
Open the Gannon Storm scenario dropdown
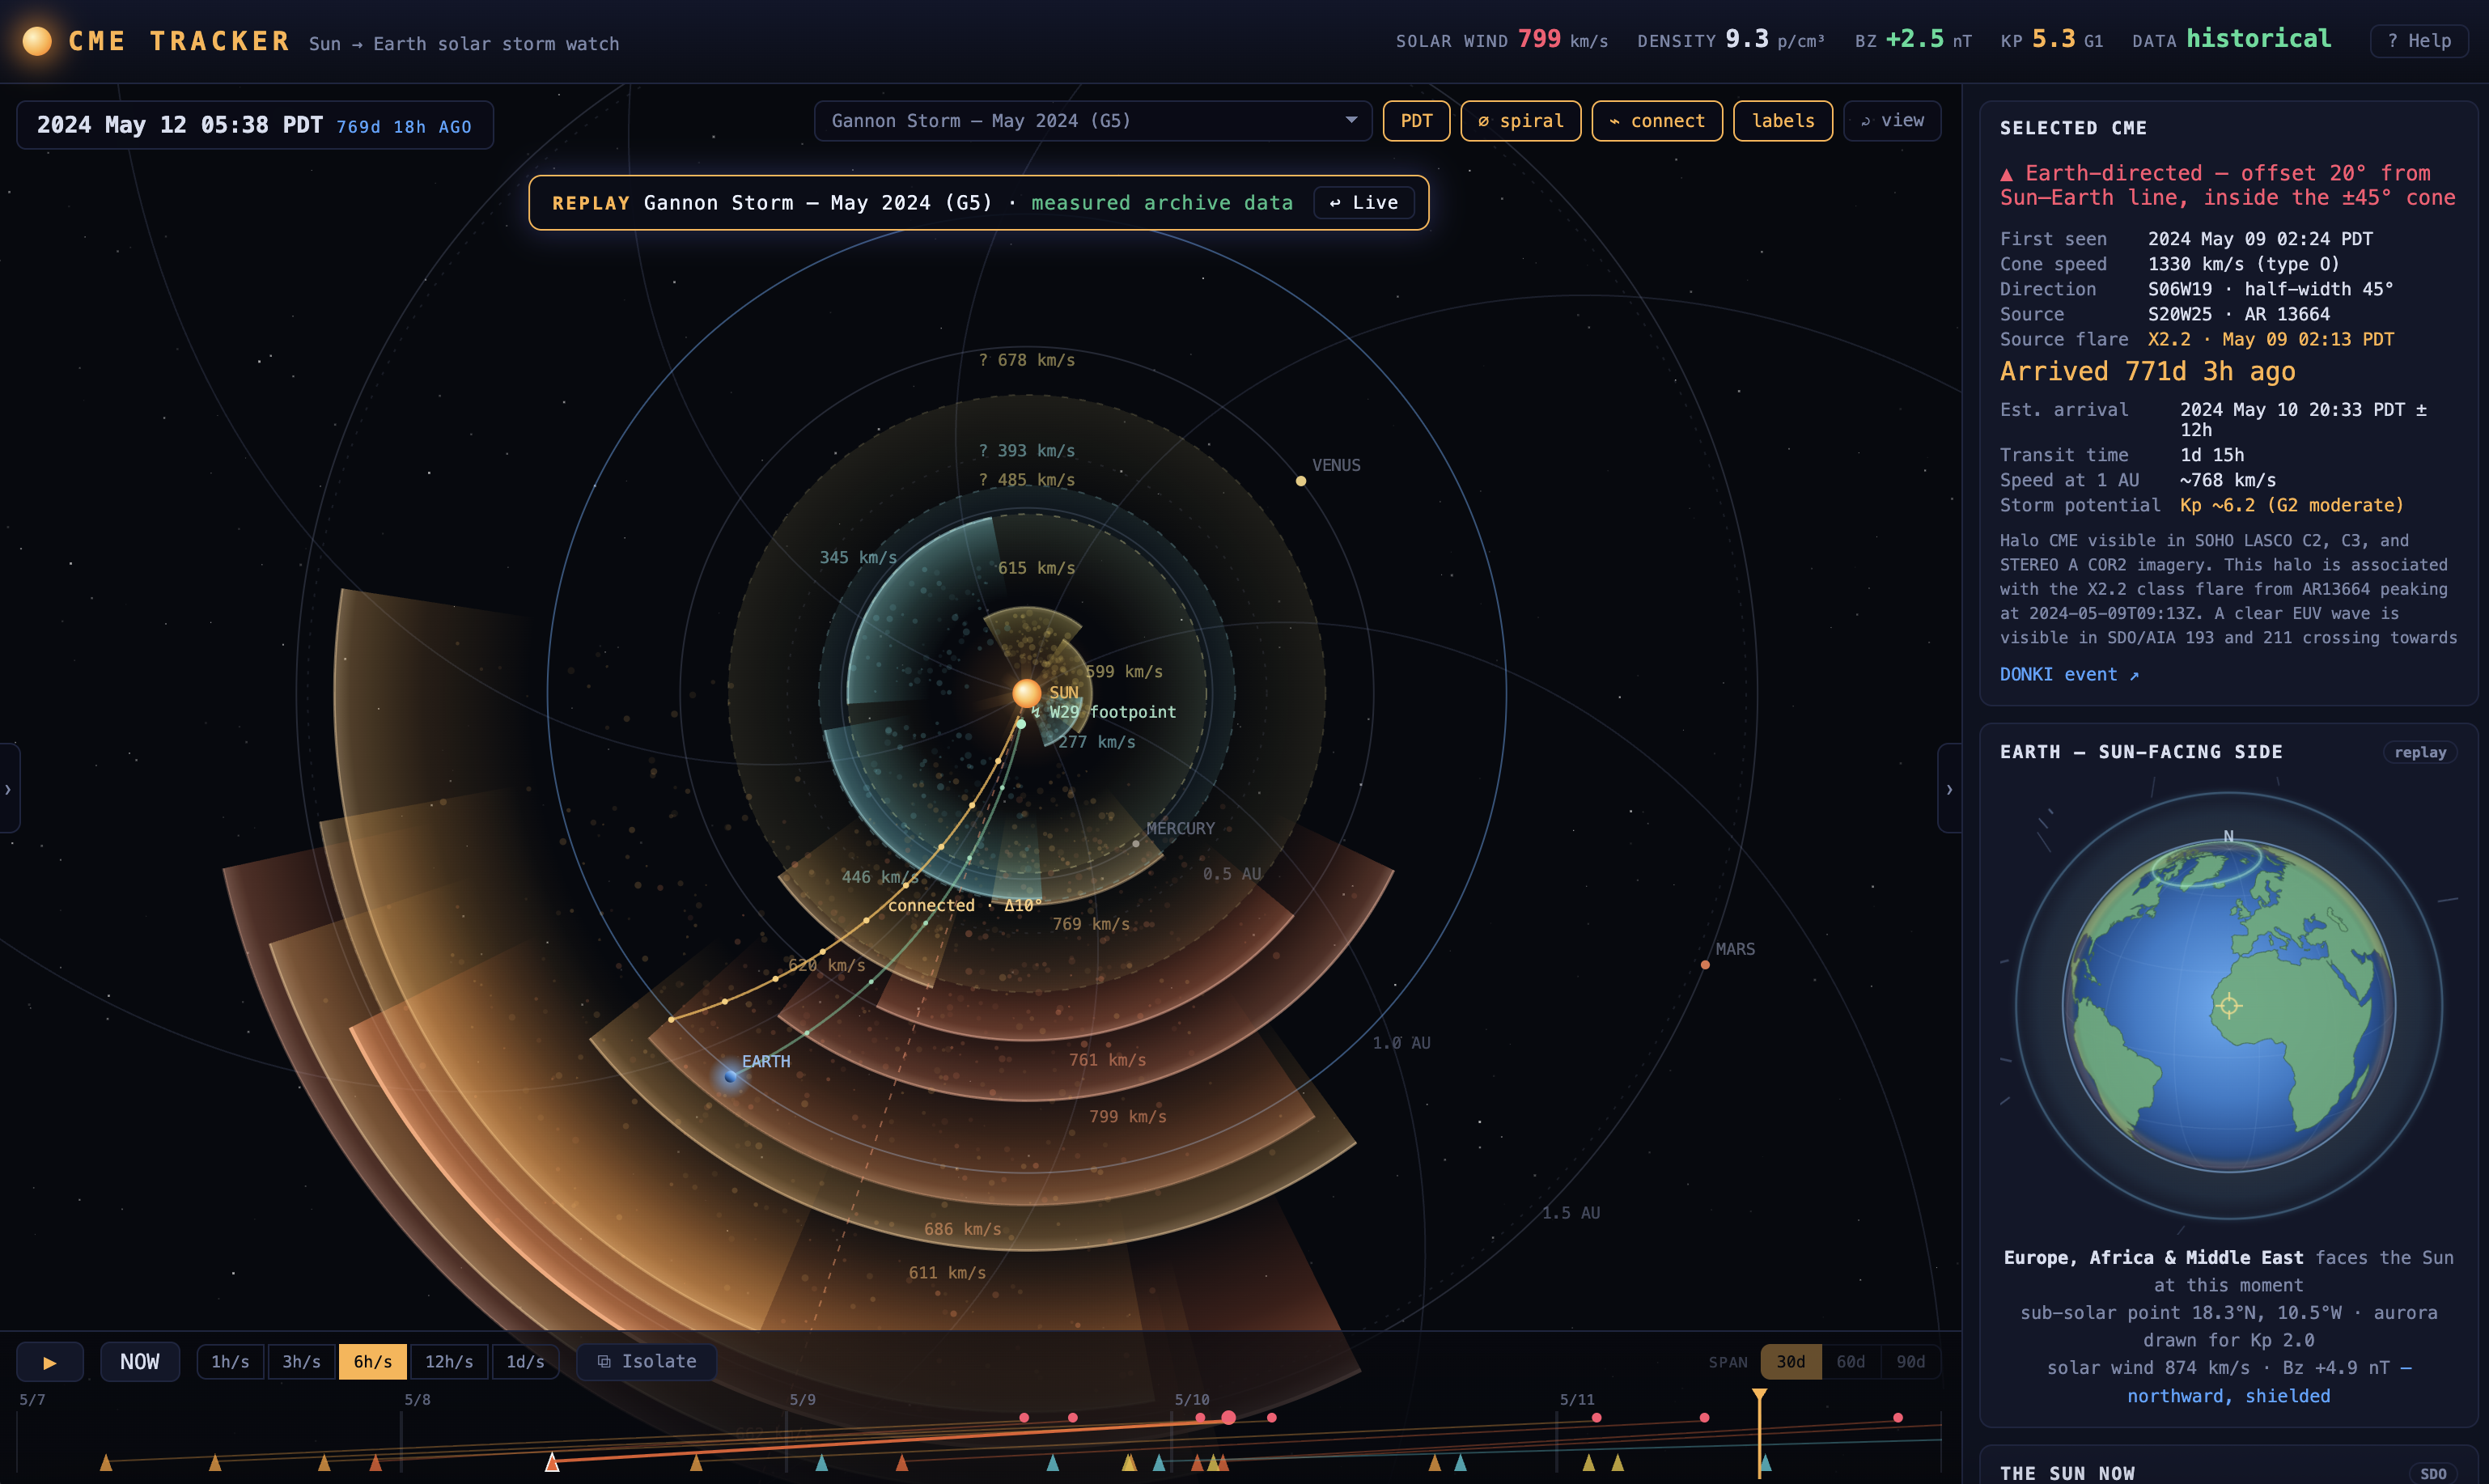[1093, 121]
